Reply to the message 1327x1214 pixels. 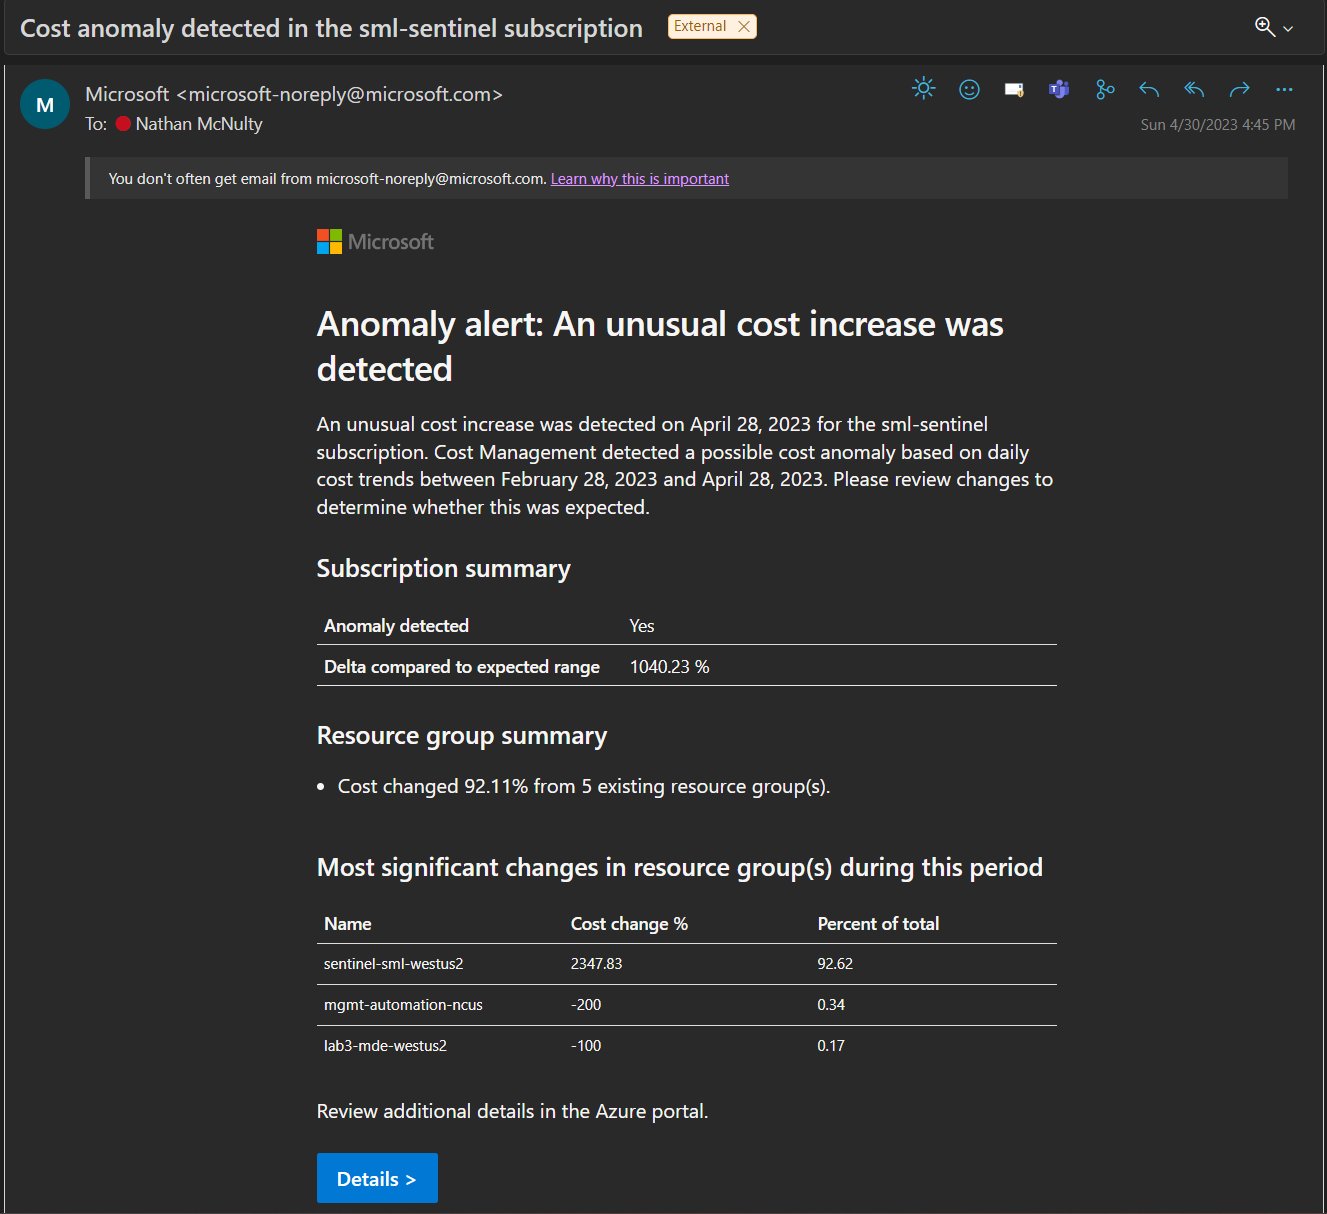(1149, 90)
